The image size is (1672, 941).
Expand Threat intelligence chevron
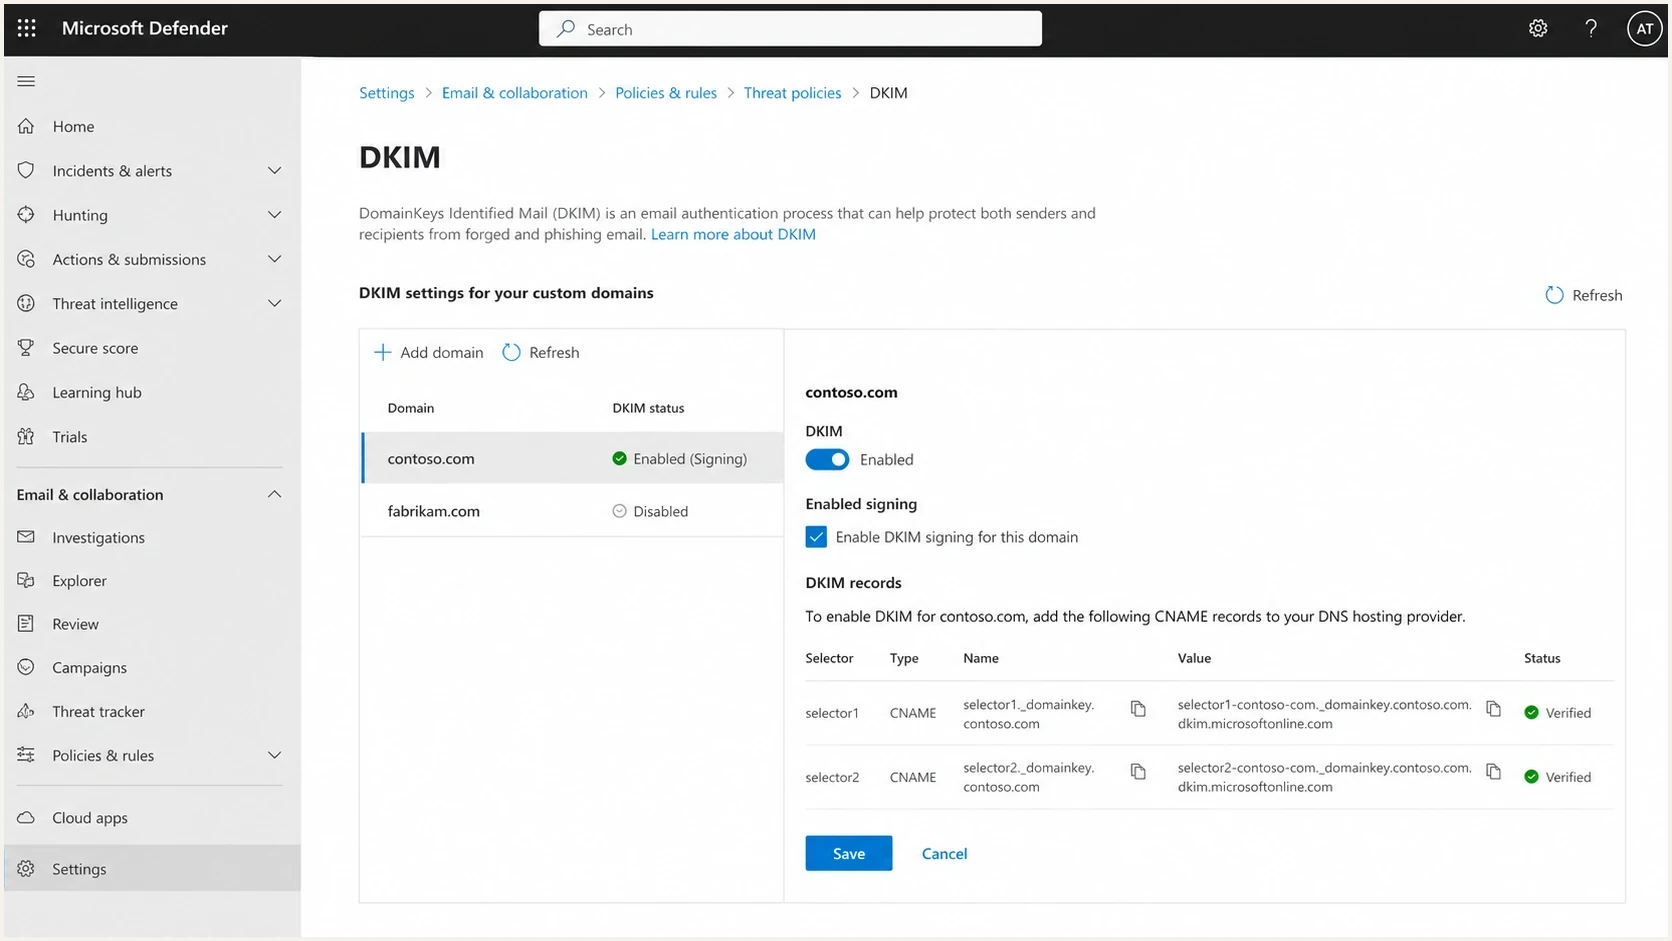tap(274, 303)
